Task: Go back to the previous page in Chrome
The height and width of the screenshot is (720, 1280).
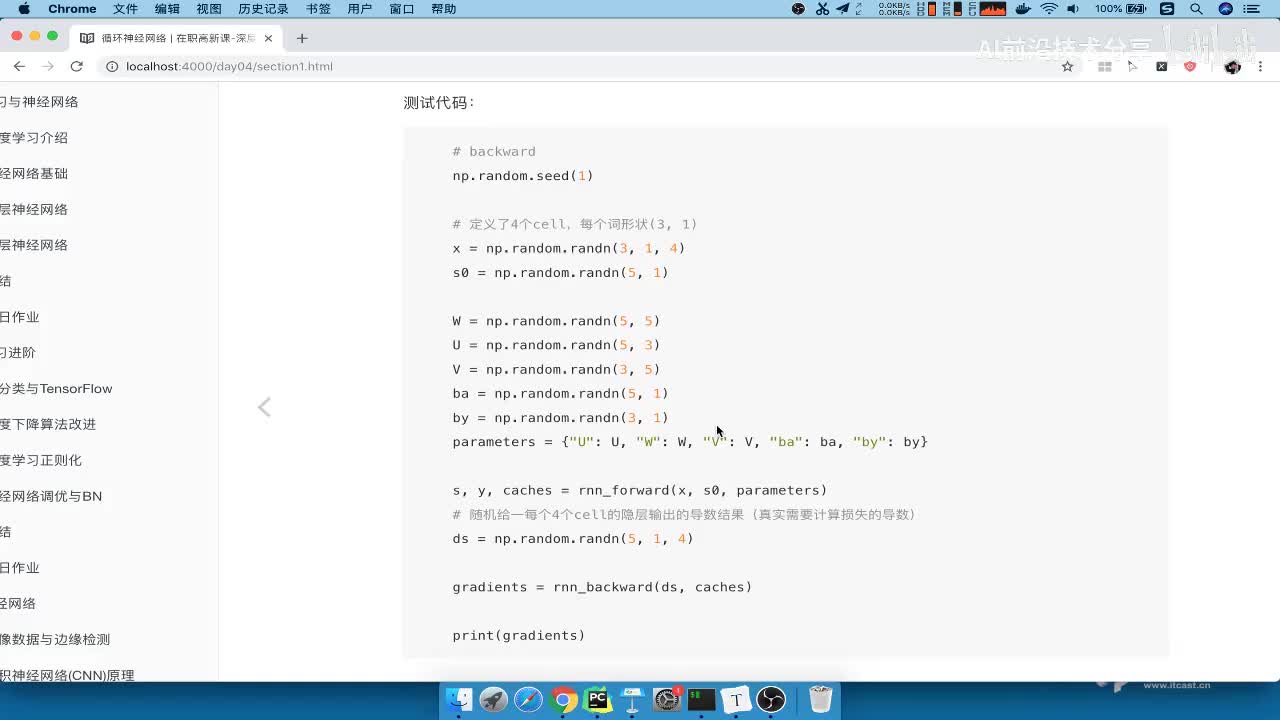Action: pyautogui.click(x=19, y=66)
